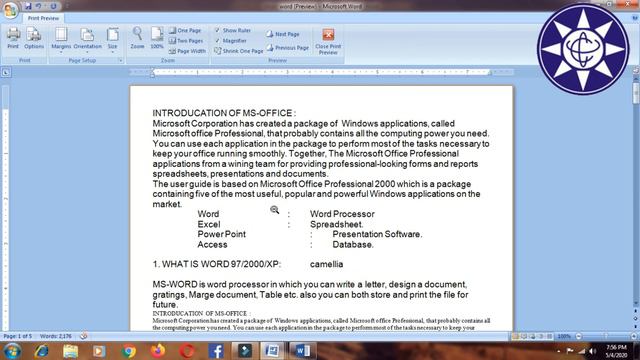Select the Print Preview ribbon tab
This screenshot has height=360, width=640.
click(x=43, y=18)
